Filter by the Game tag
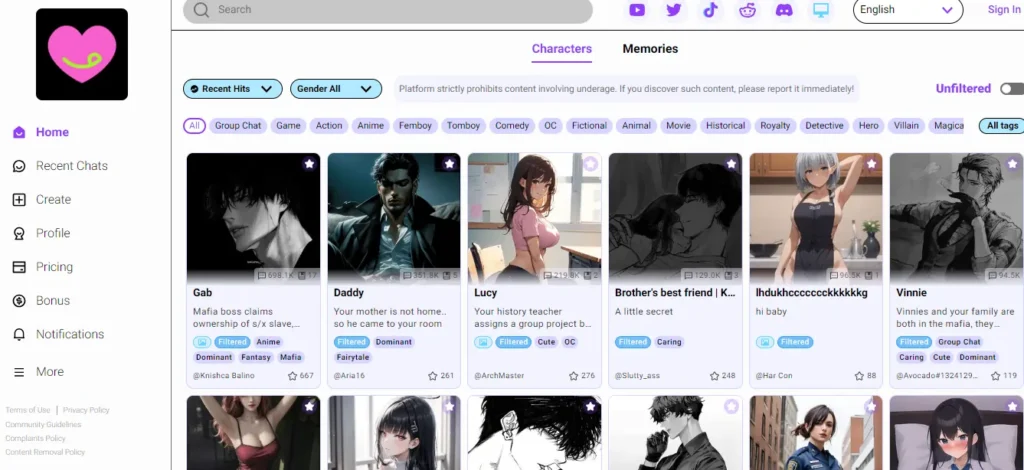 coord(288,126)
